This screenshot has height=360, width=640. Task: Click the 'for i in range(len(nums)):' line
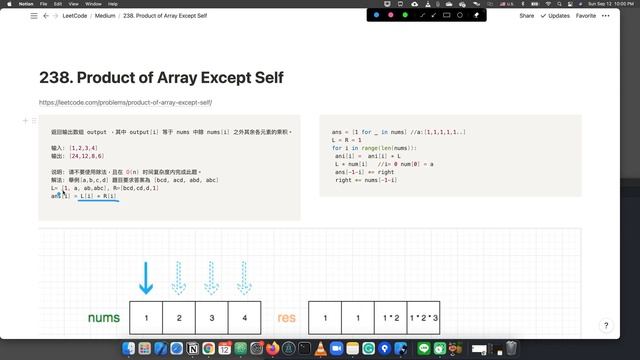coord(374,148)
